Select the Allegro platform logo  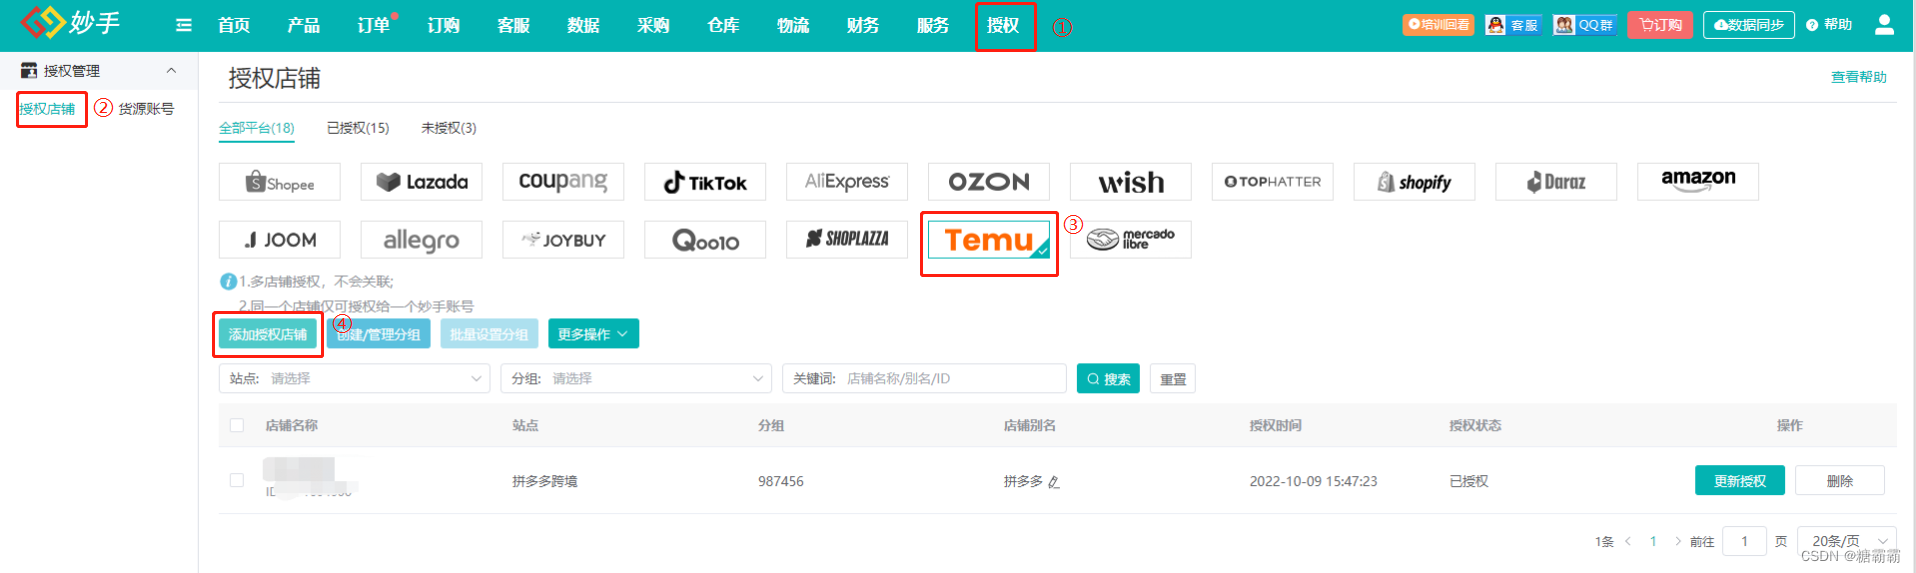[x=422, y=240]
